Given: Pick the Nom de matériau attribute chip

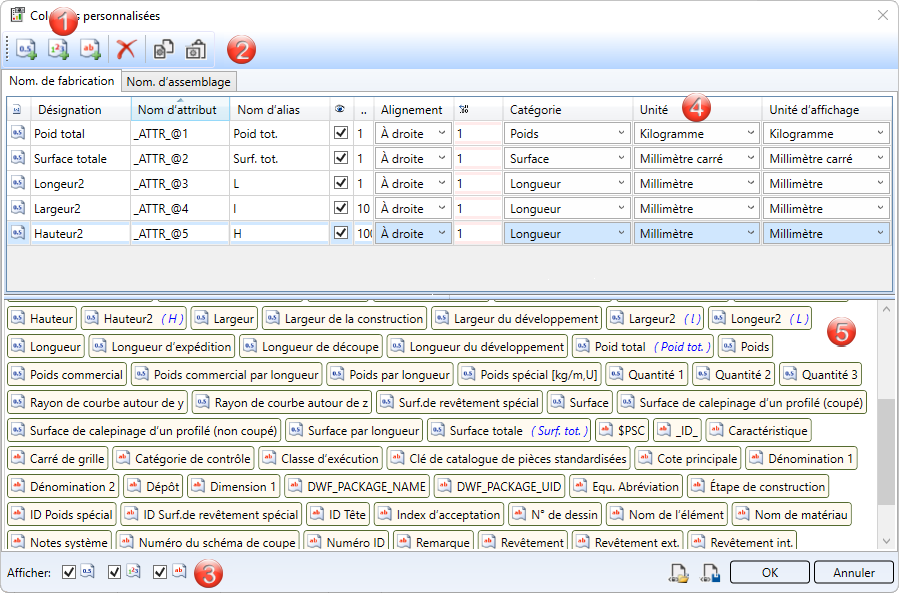Looking at the screenshot, I should [792, 515].
